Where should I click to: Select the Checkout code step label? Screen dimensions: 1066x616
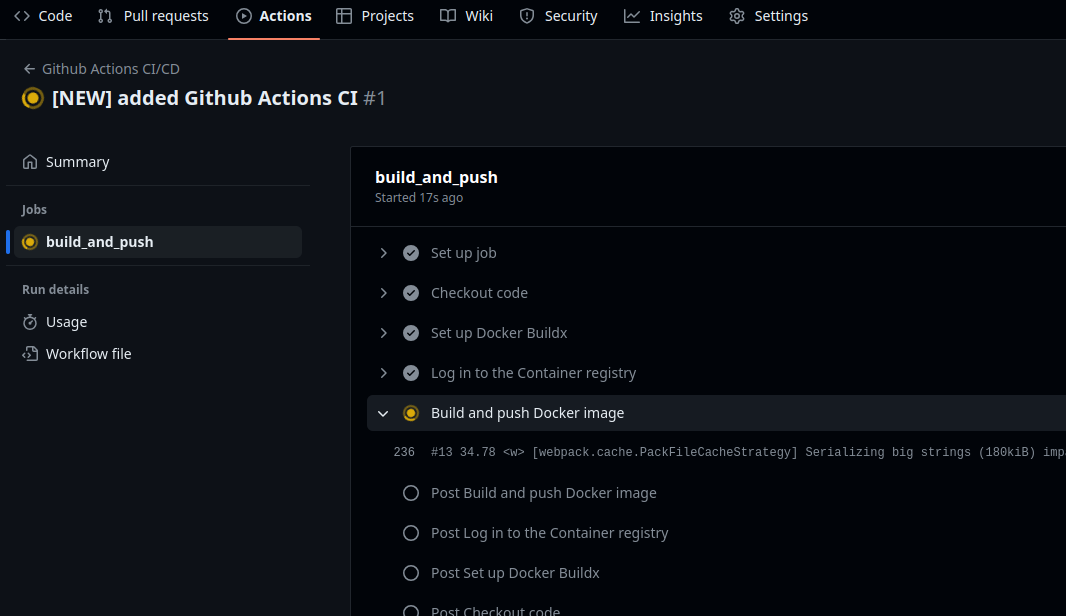pyautogui.click(x=479, y=293)
